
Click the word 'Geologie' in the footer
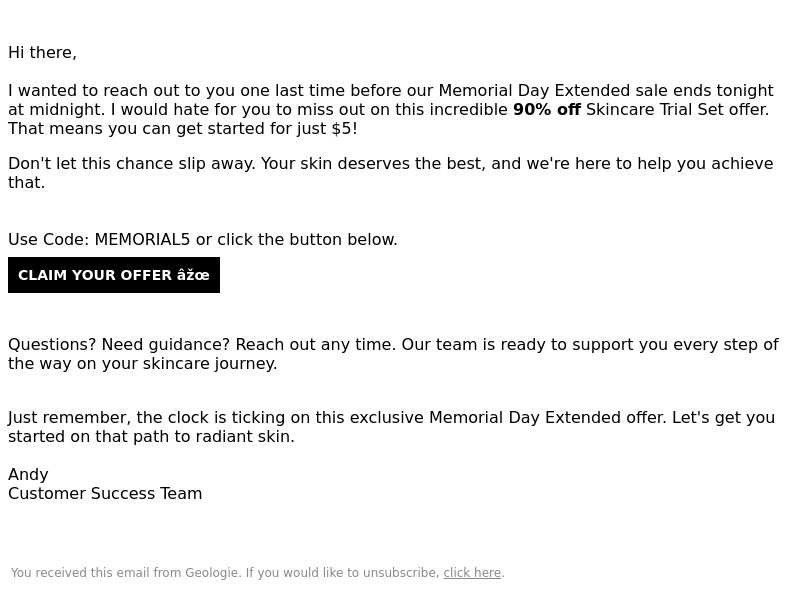[211, 573]
